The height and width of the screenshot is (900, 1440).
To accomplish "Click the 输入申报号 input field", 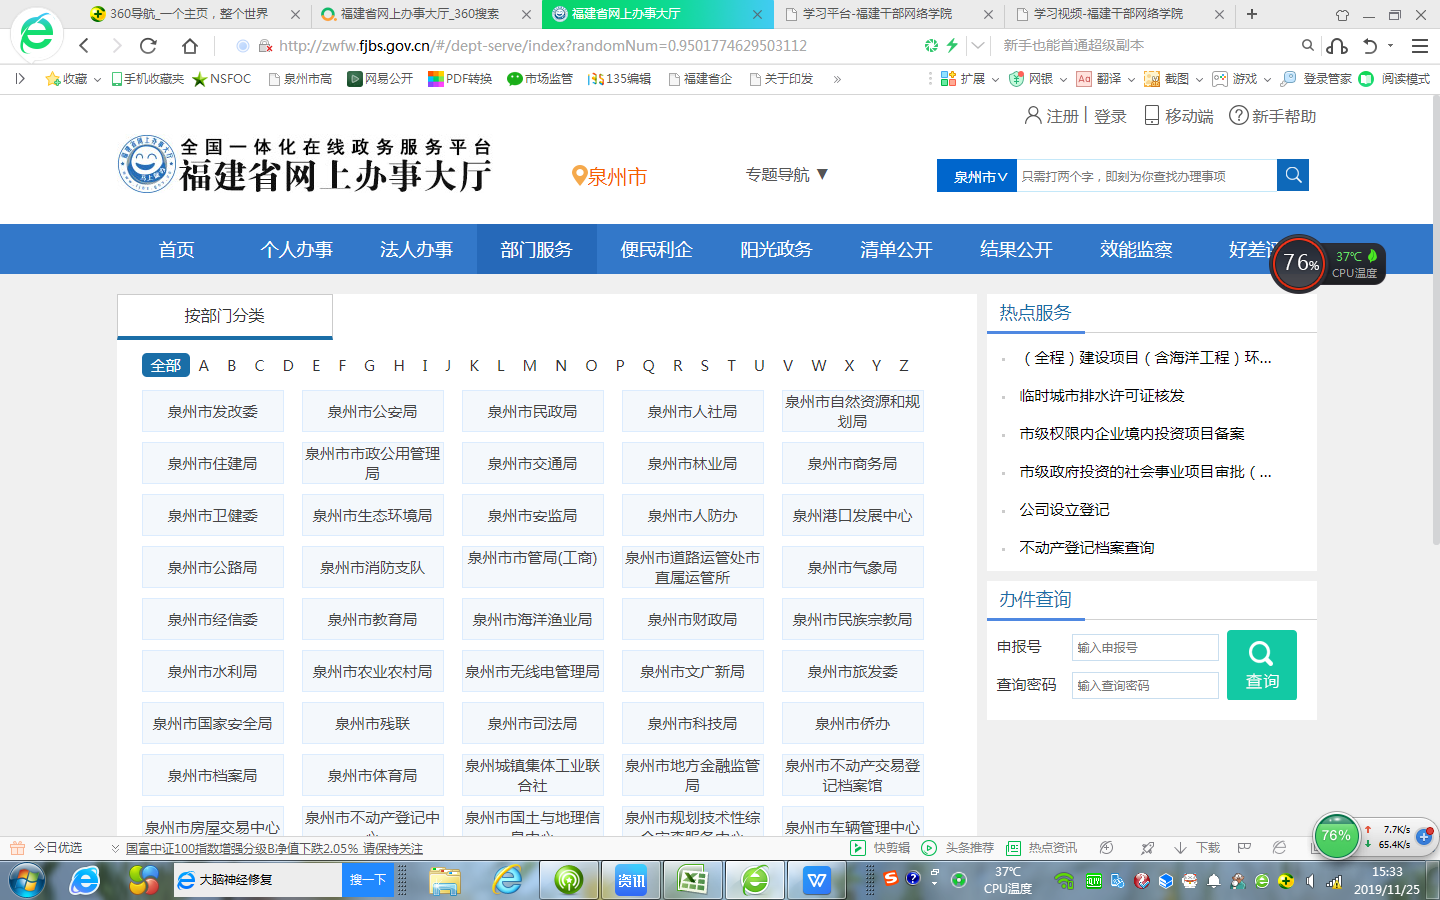I will click(x=1144, y=648).
